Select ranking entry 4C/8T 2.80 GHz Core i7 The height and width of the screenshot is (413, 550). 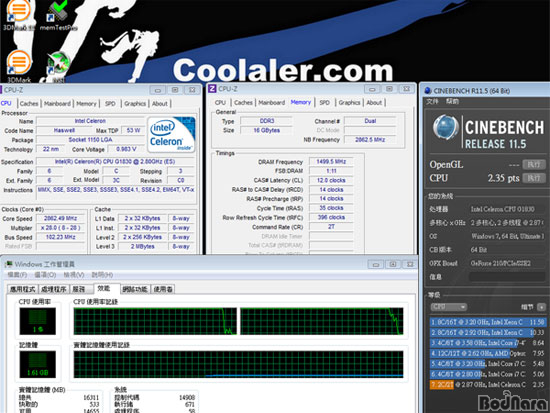point(488,374)
